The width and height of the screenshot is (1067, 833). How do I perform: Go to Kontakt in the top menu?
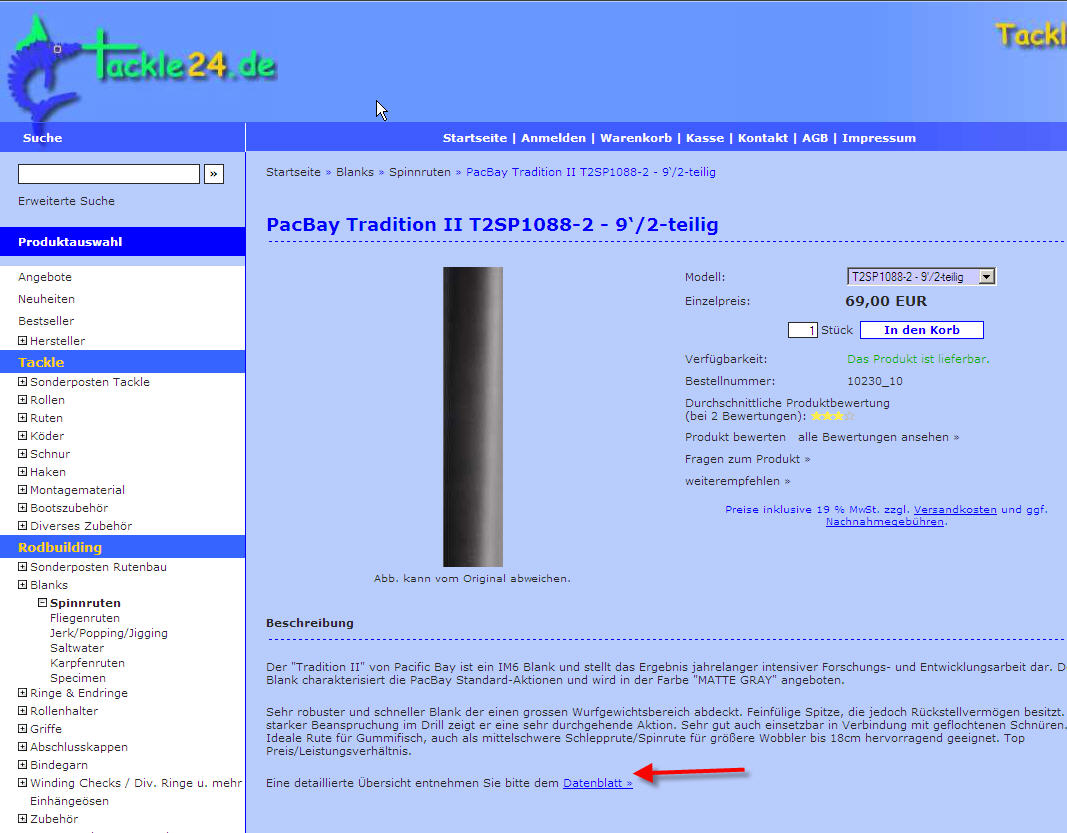(763, 138)
